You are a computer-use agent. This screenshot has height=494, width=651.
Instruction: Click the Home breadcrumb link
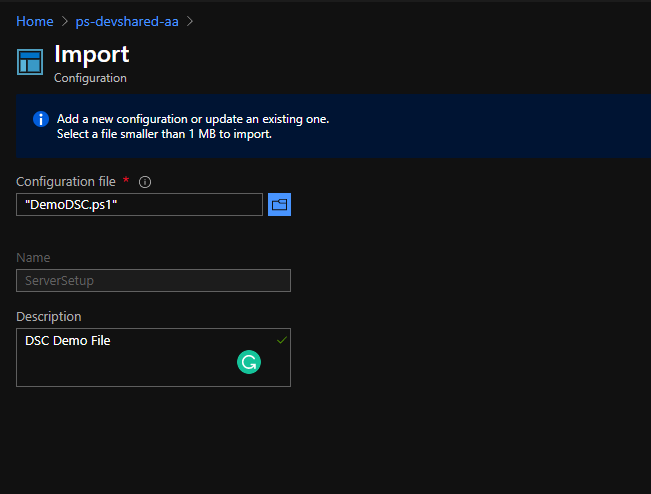pos(34,21)
